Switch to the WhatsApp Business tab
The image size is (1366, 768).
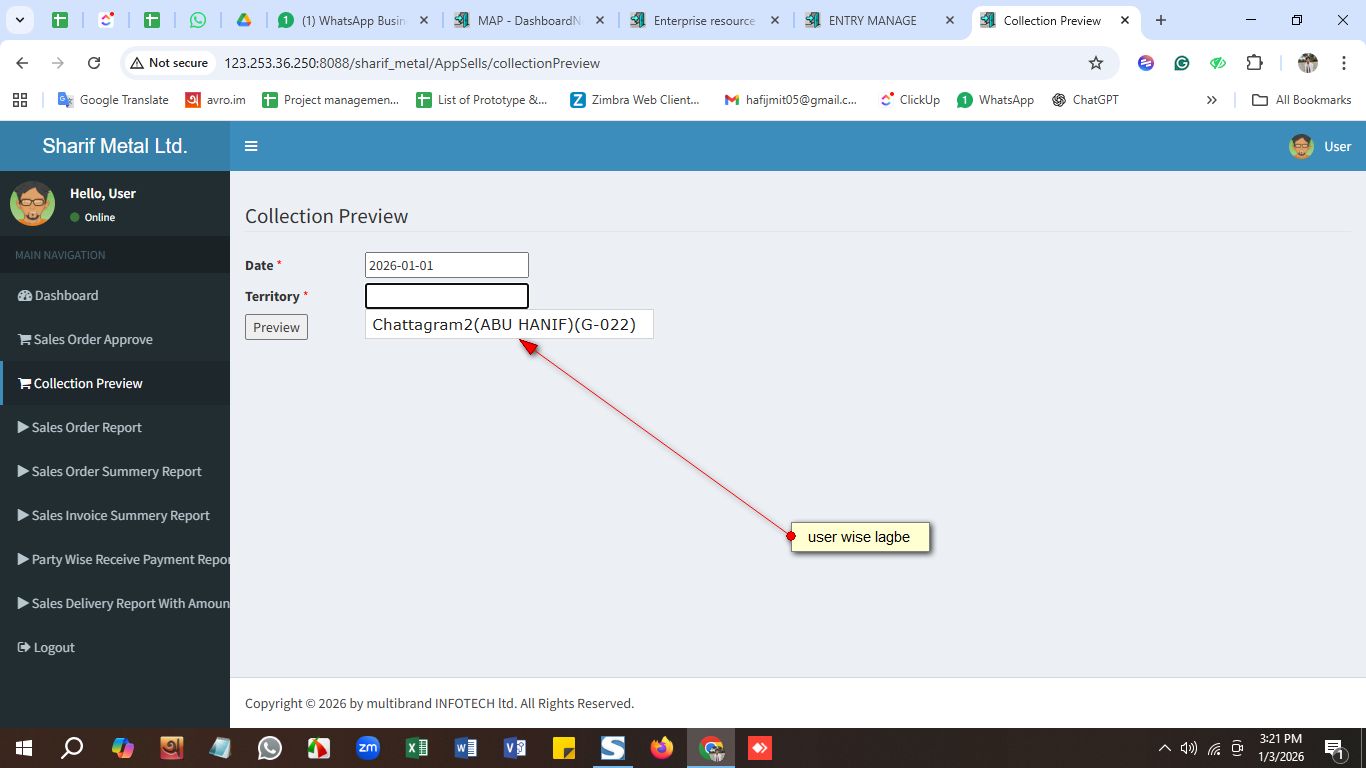pyautogui.click(x=352, y=20)
